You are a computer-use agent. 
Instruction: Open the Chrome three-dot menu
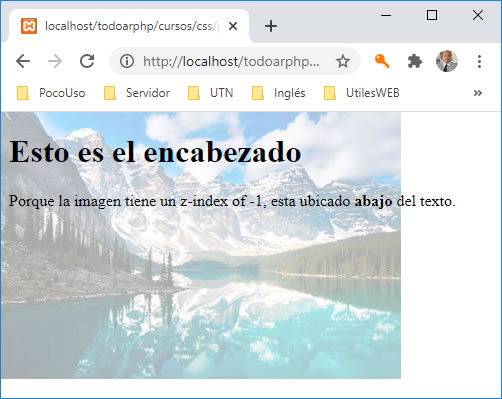click(x=479, y=61)
